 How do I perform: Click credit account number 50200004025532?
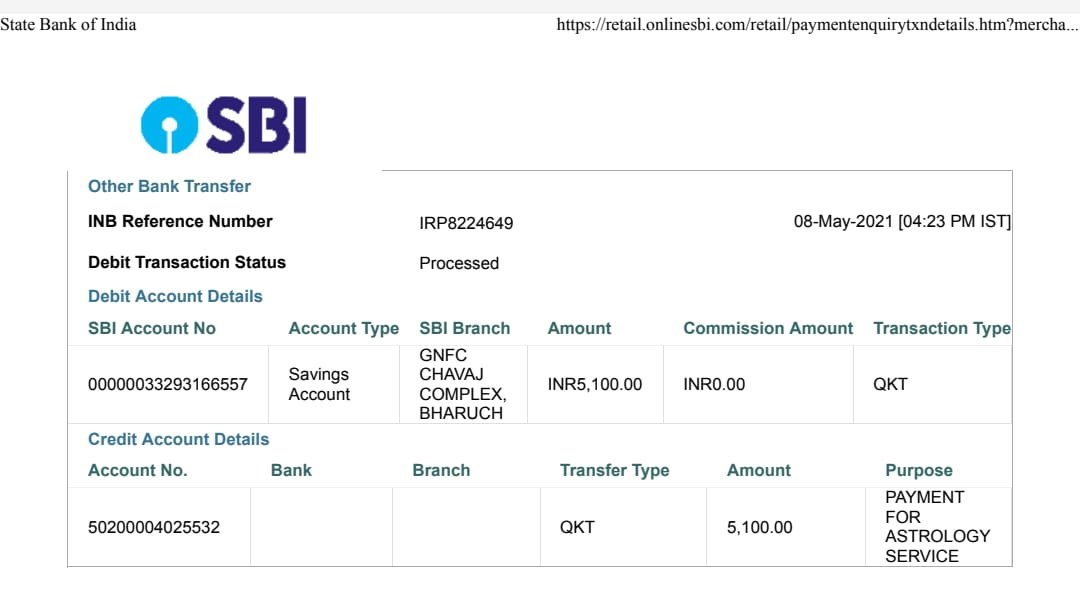(154, 528)
